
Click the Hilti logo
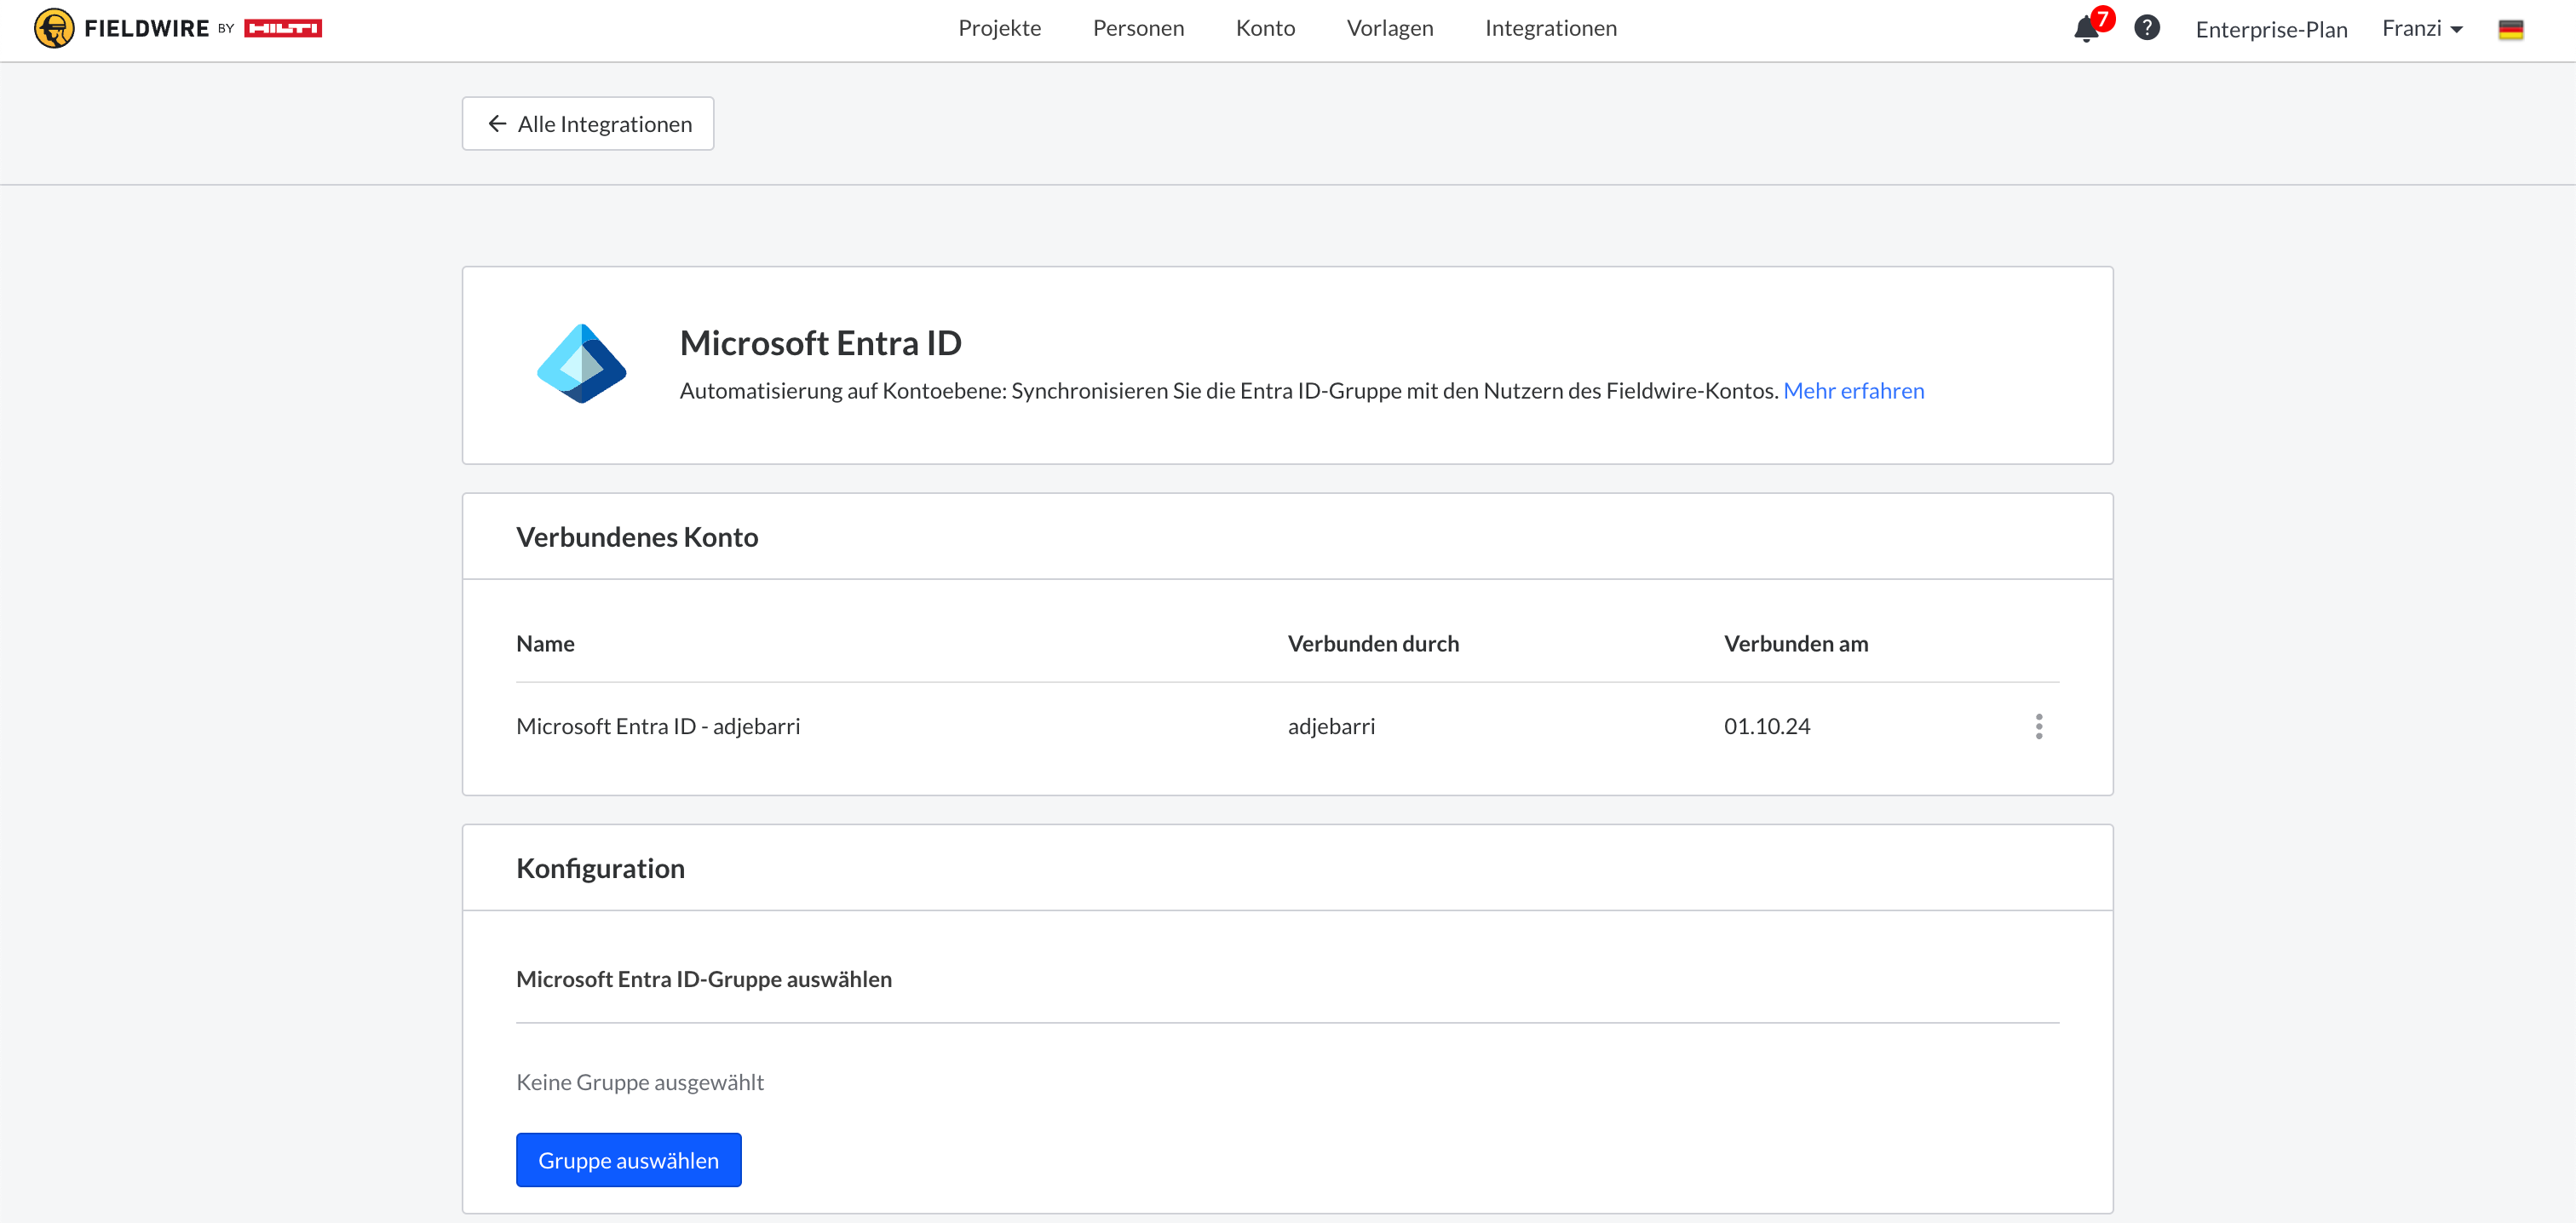(x=283, y=28)
